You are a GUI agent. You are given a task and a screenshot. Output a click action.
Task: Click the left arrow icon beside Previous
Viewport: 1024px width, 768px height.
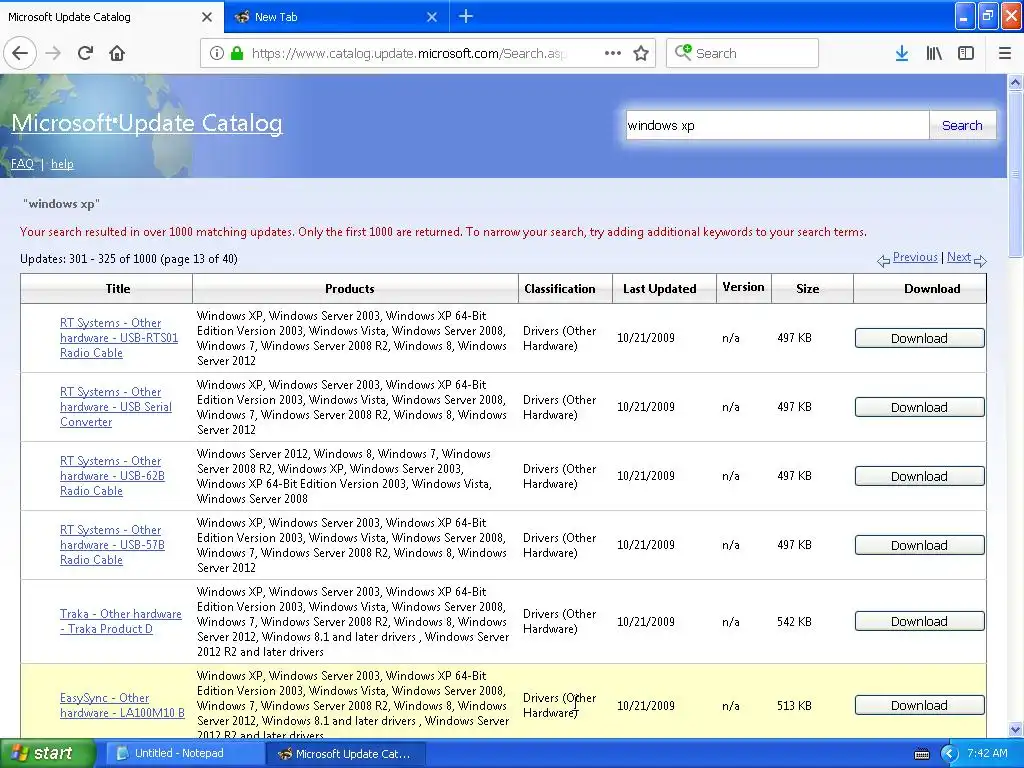pyautogui.click(x=884, y=261)
